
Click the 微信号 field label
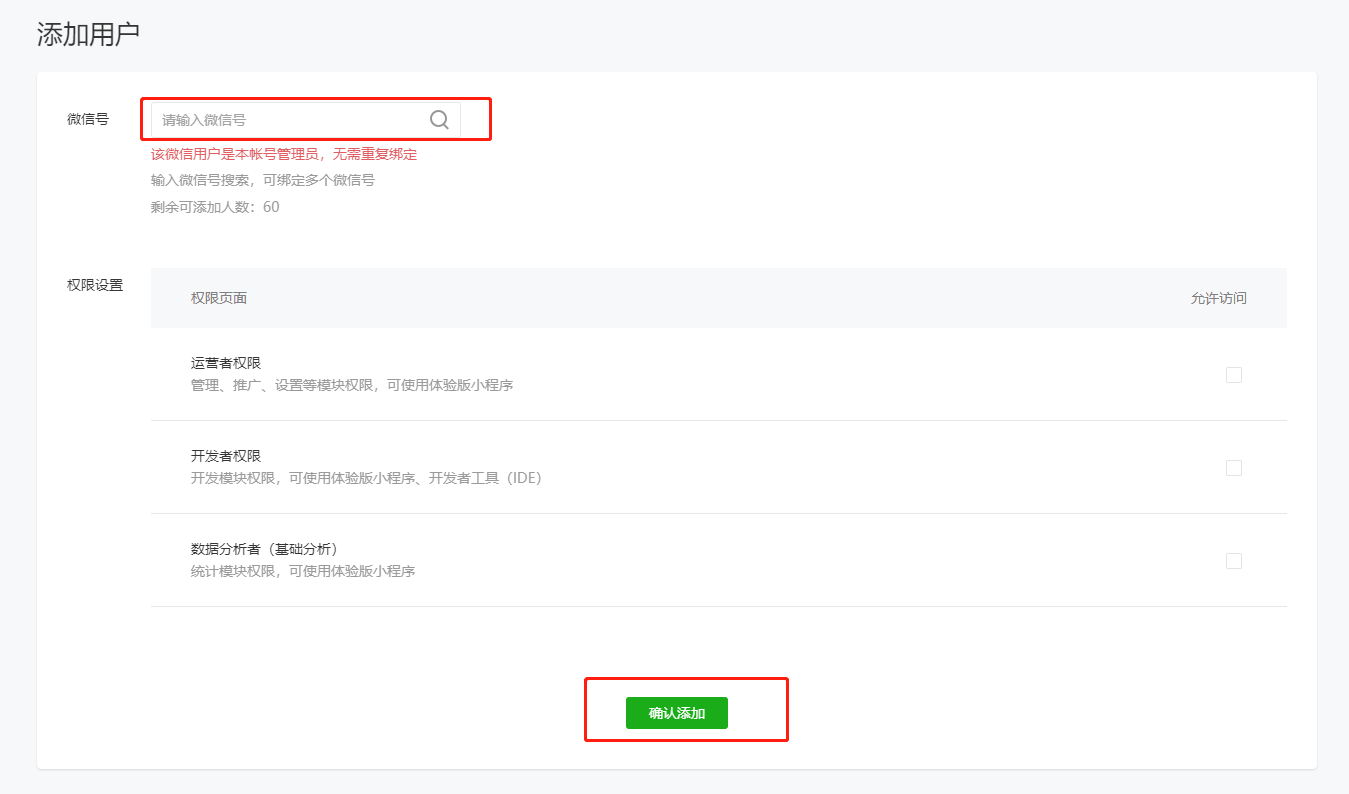pos(88,119)
